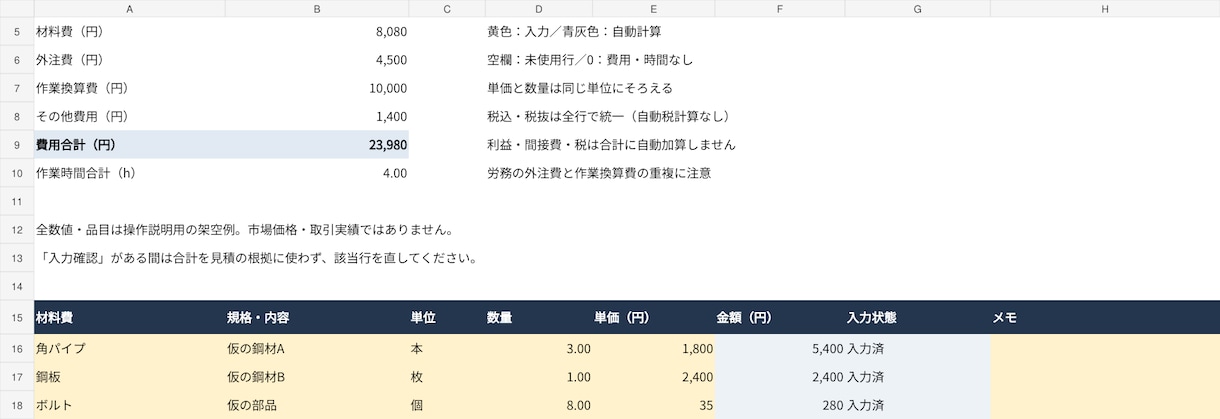Screen dimensions: 1220x419
Task: Click the 入力状態 table header
Action: coord(917,318)
